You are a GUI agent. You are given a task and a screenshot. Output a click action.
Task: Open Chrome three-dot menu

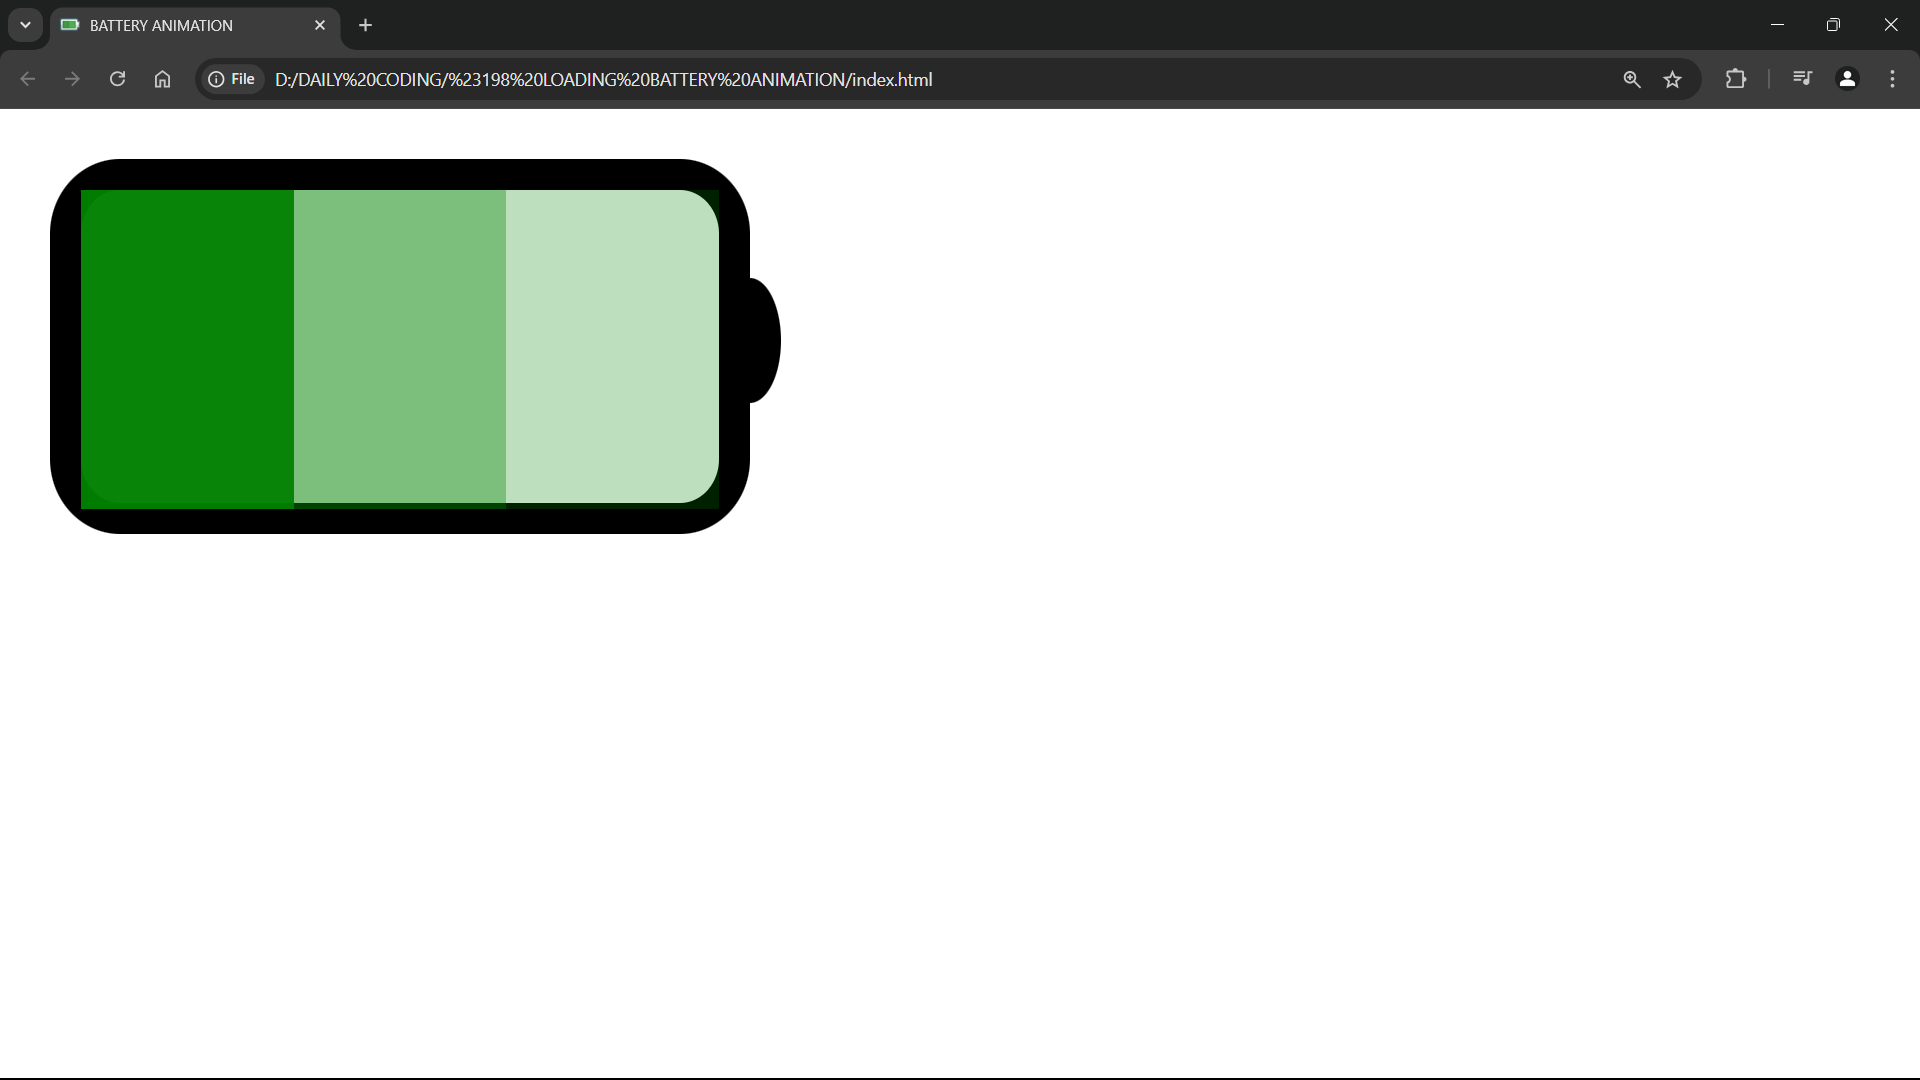(x=1892, y=79)
